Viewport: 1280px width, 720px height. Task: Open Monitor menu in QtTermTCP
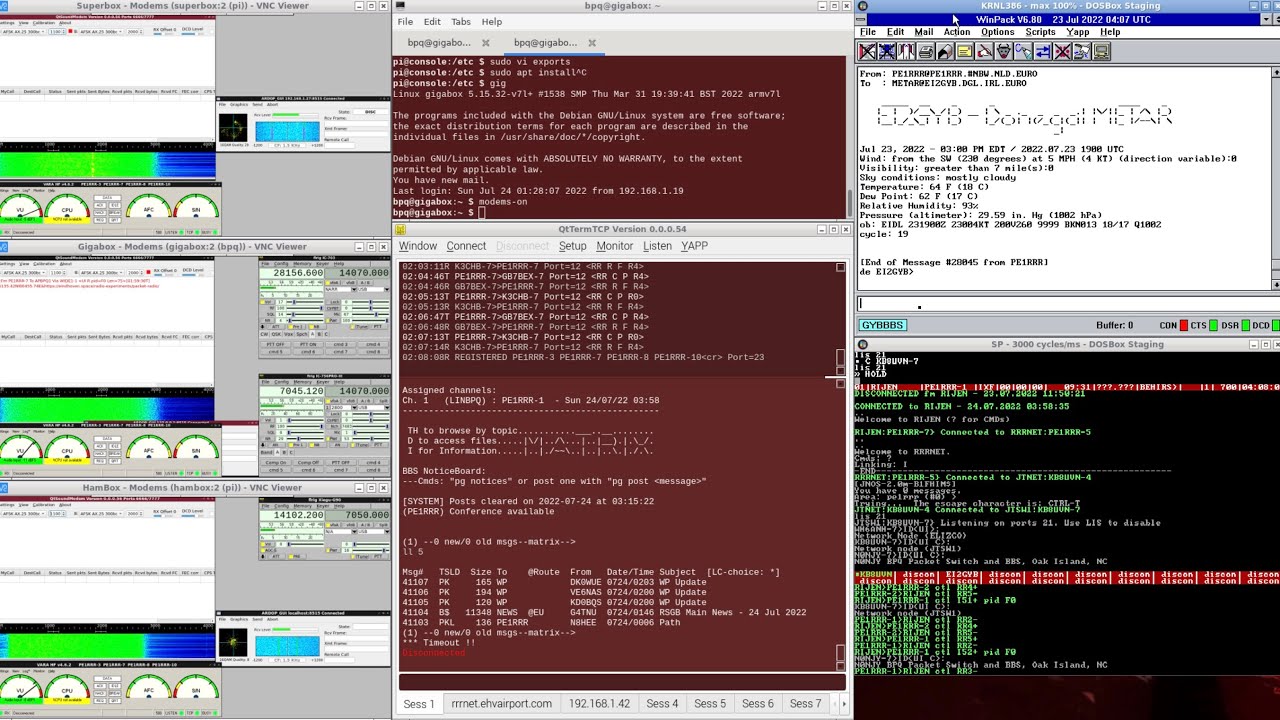614,246
